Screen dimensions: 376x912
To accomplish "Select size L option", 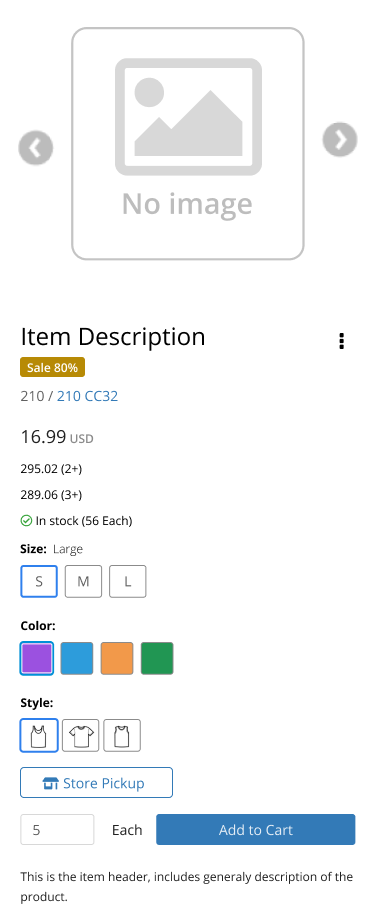I will (127, 582).
